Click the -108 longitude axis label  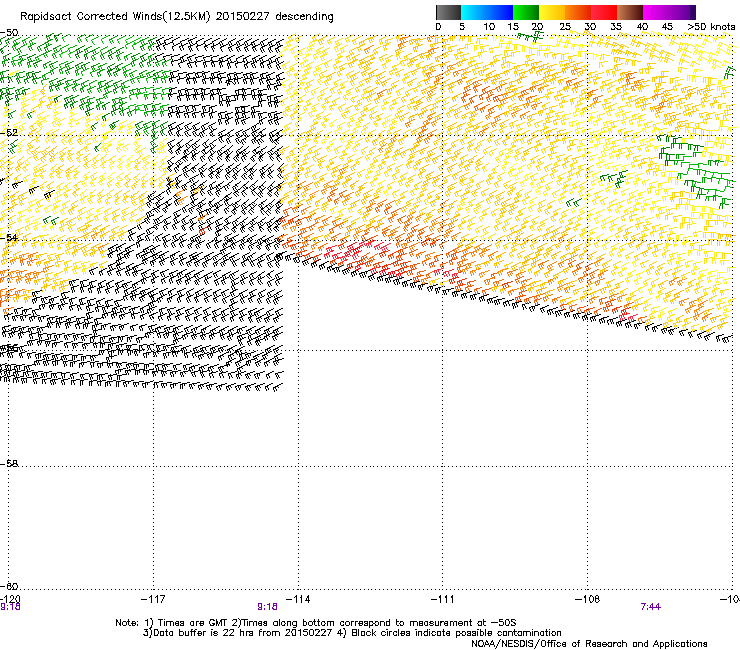[x=588, y=599]
